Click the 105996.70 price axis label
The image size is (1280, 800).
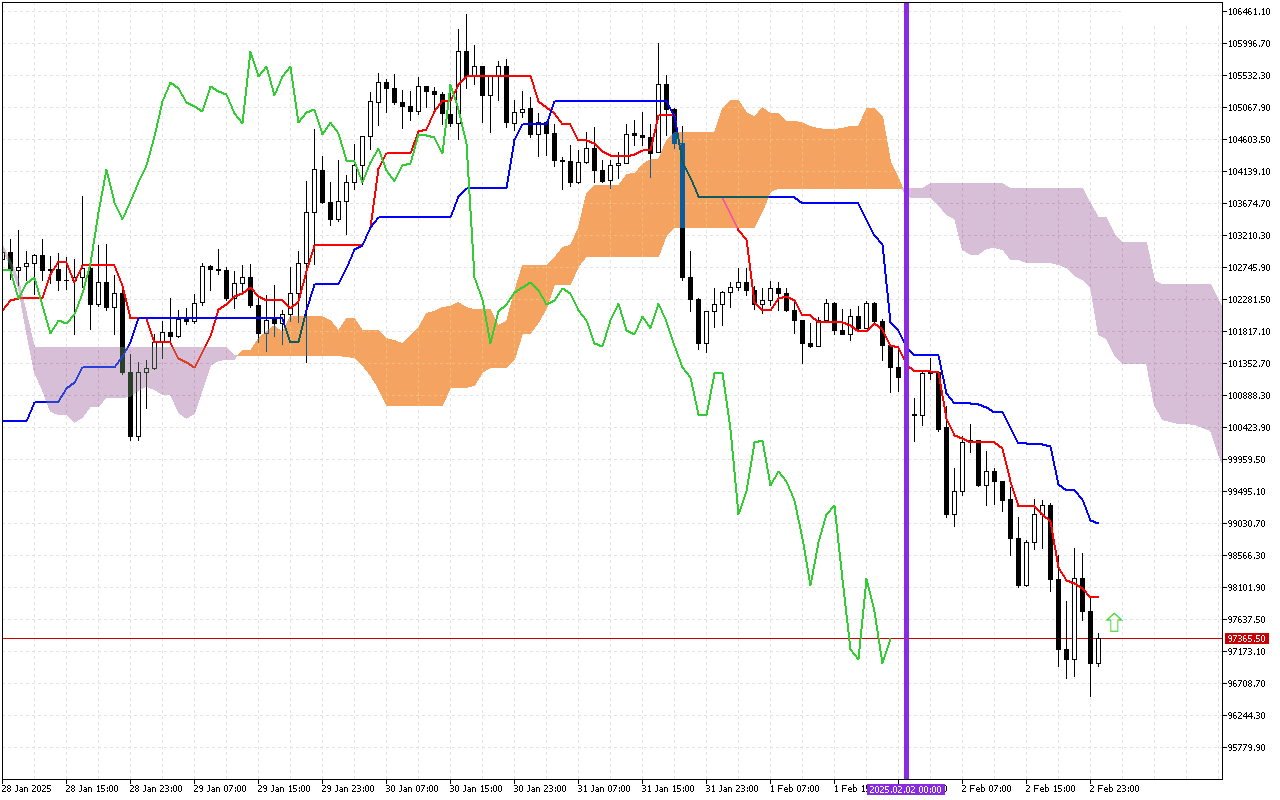pos(1249,44)
